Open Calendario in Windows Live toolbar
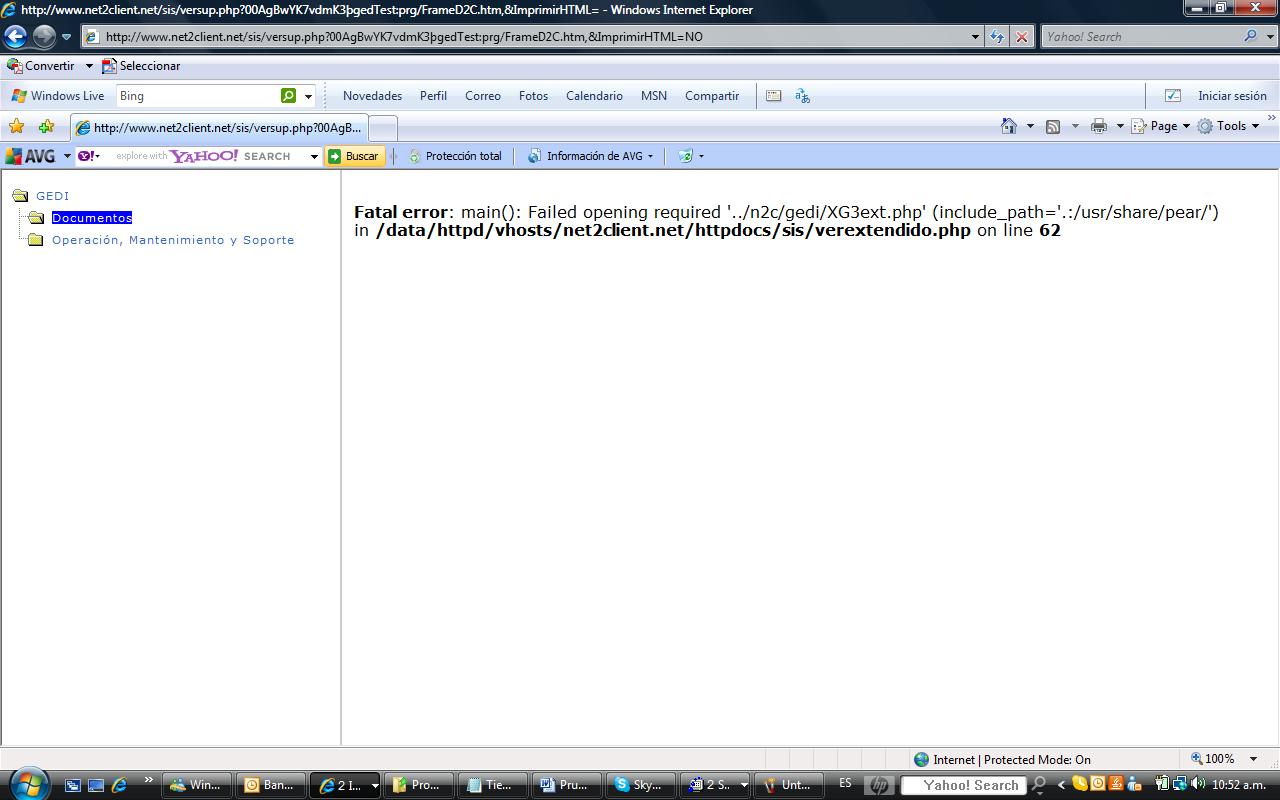1280x800 pixels. 594,96
